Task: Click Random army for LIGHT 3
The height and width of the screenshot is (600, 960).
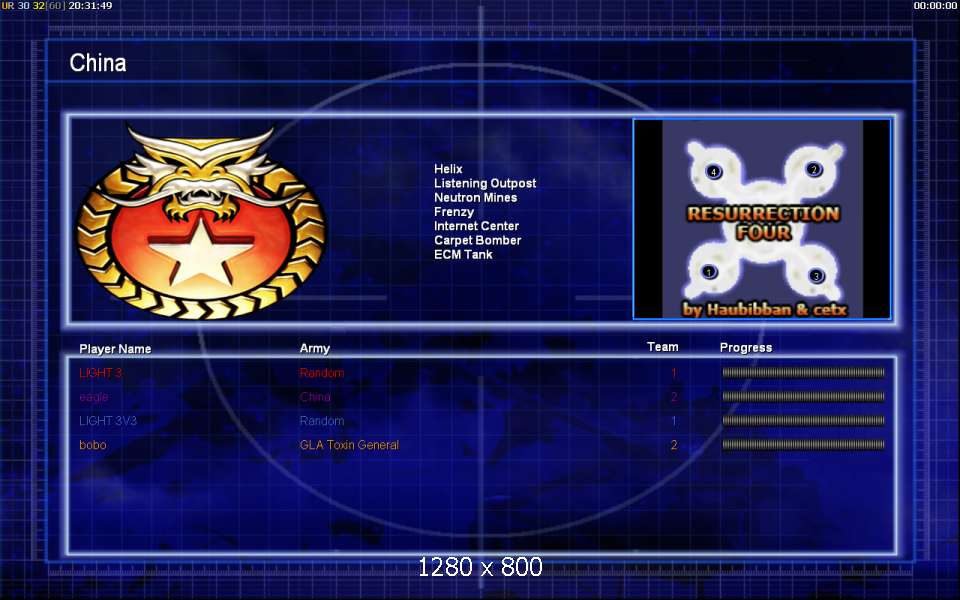Action: [321, 373]
